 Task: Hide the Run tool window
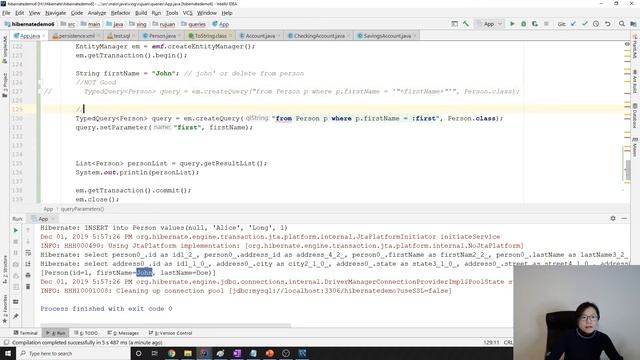pyautogui.click(x=624, y=218)
